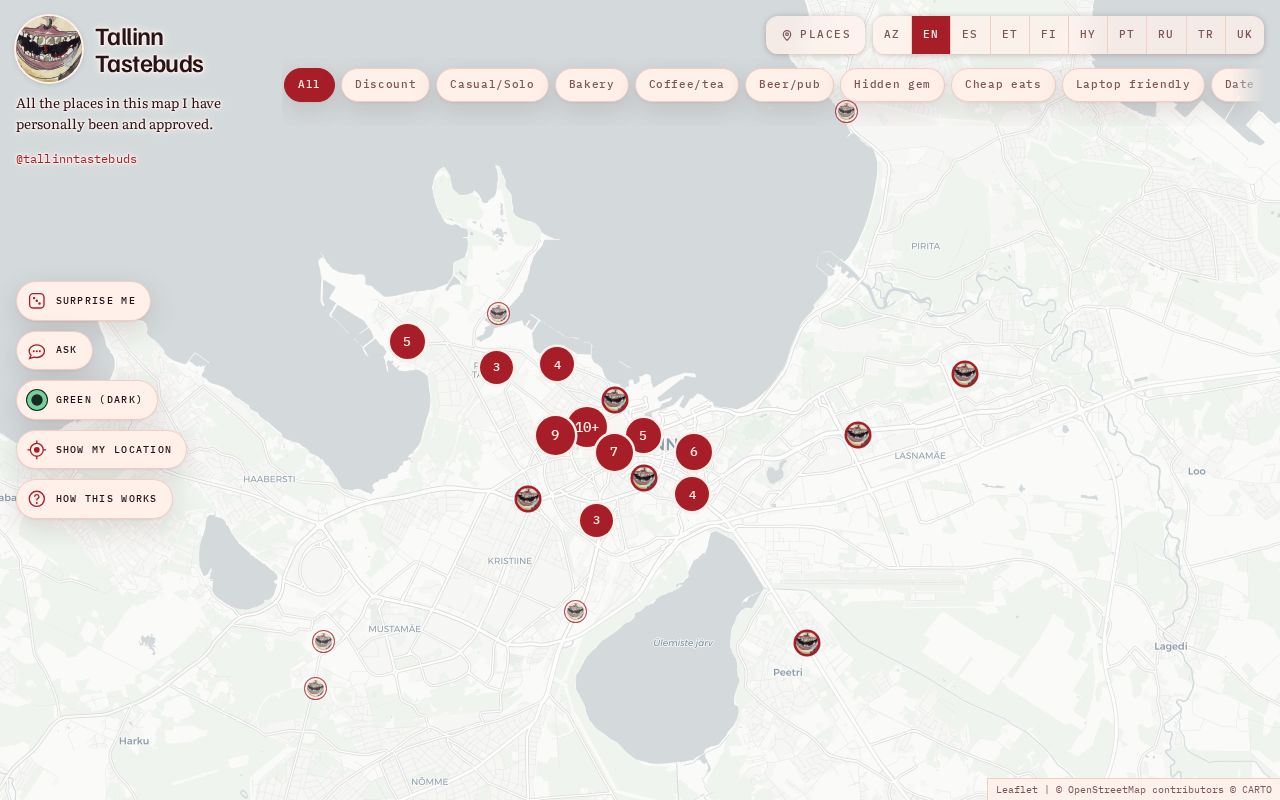Image resolution: width=1280 pixels, height=800 pixels.
Task: Select the easternmost map marker
Action: (x=965, y=374)
